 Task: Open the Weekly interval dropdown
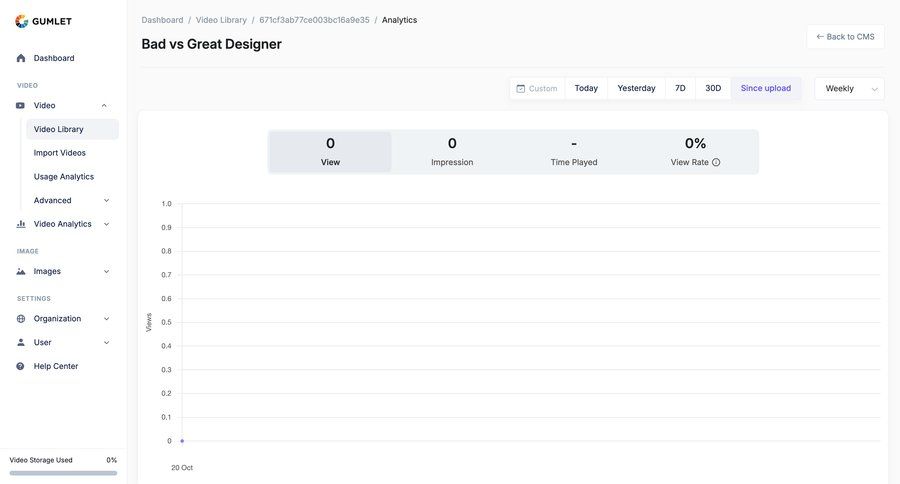pos(849,88)
